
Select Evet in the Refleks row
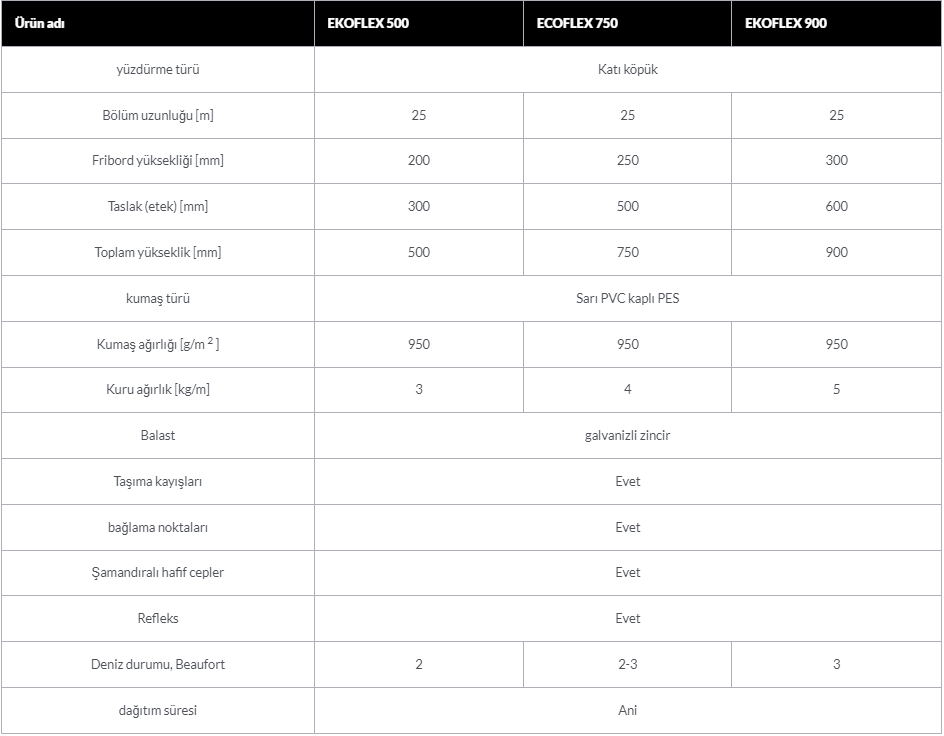click(627, 619)
